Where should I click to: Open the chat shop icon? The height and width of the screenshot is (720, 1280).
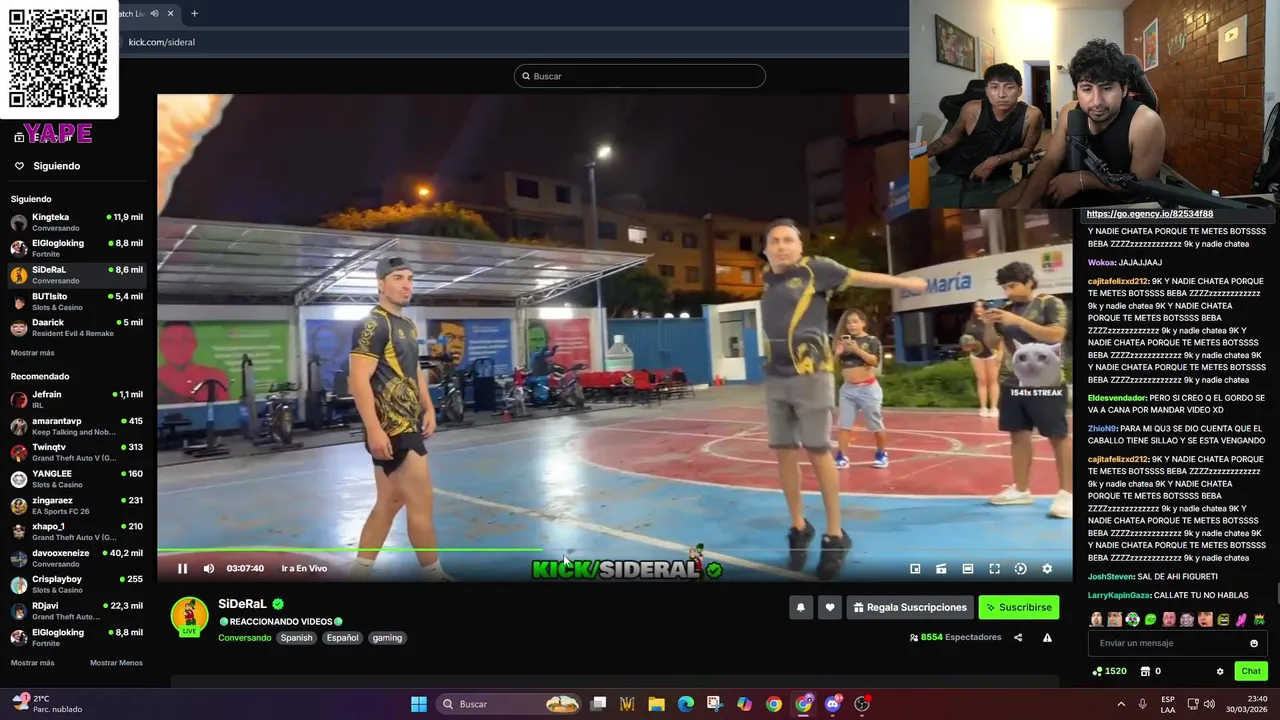coord(1146,671)
